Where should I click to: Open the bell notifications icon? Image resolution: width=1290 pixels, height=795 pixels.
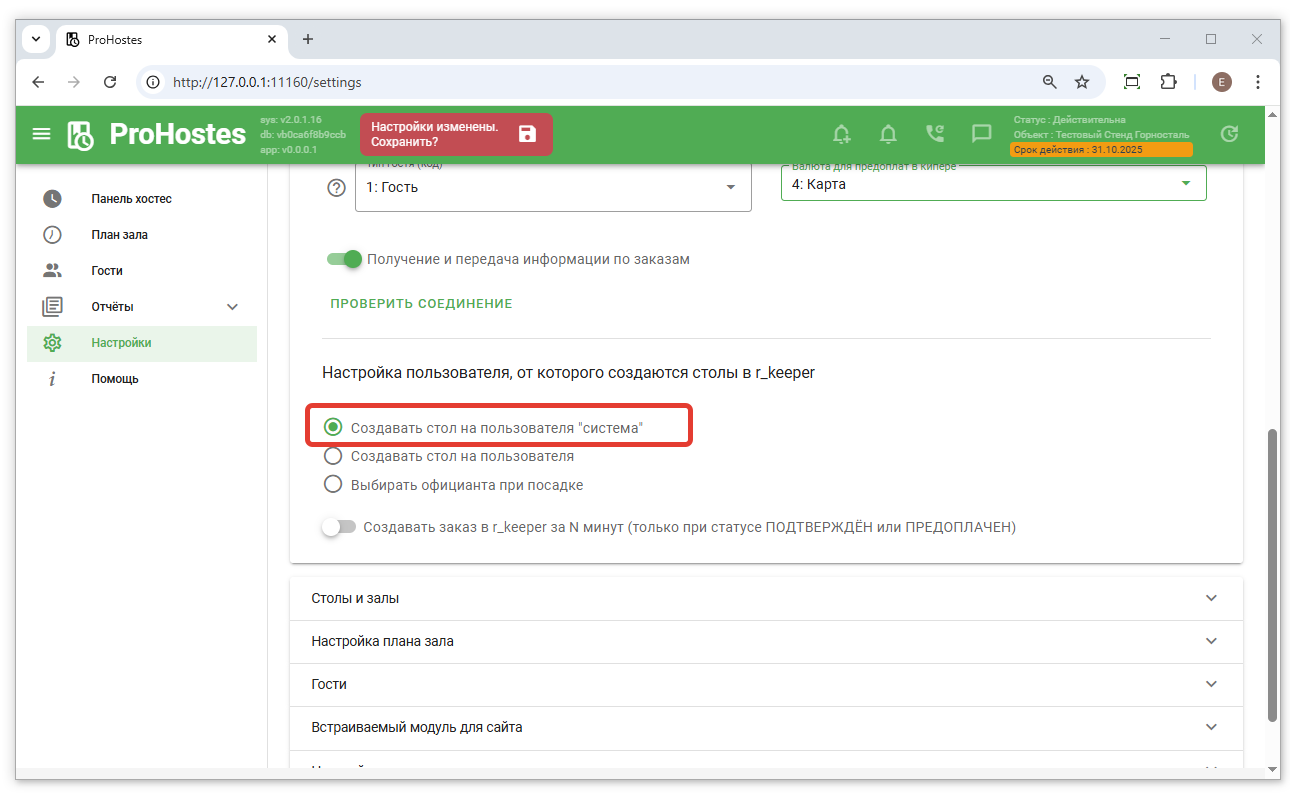888,134
